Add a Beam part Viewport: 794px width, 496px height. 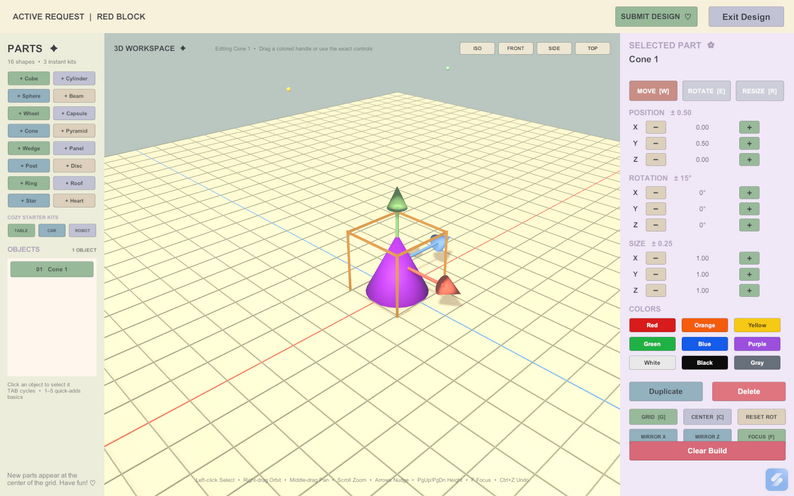tap(74, 96)
